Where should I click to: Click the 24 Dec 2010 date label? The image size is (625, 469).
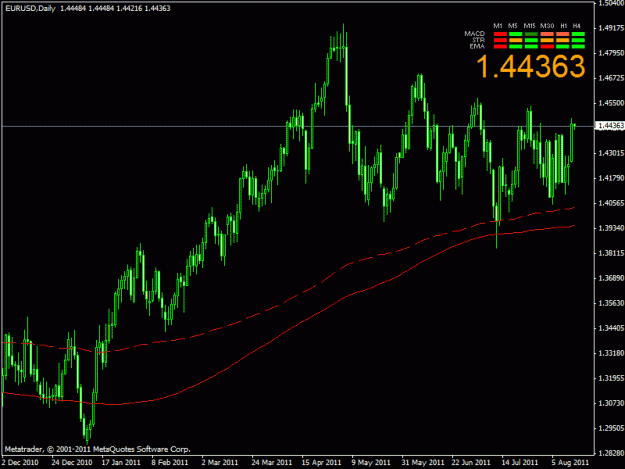[72, 462]
